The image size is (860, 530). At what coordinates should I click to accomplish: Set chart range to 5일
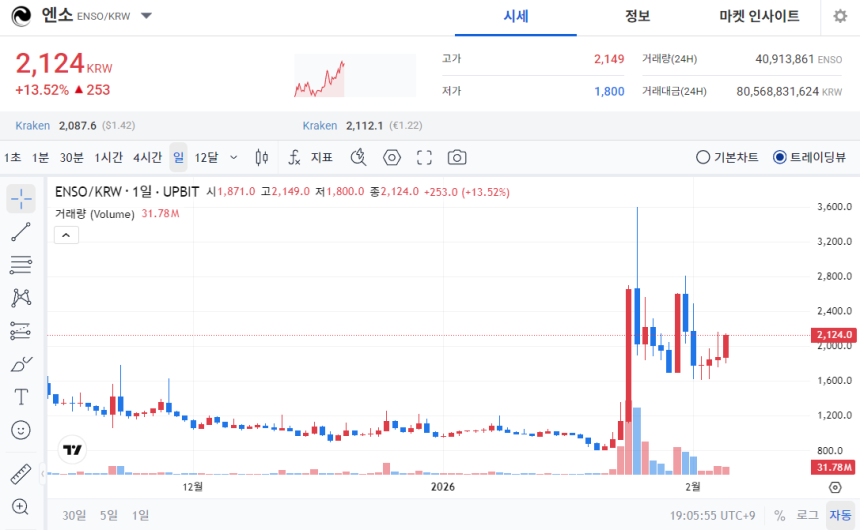point(109,516)
